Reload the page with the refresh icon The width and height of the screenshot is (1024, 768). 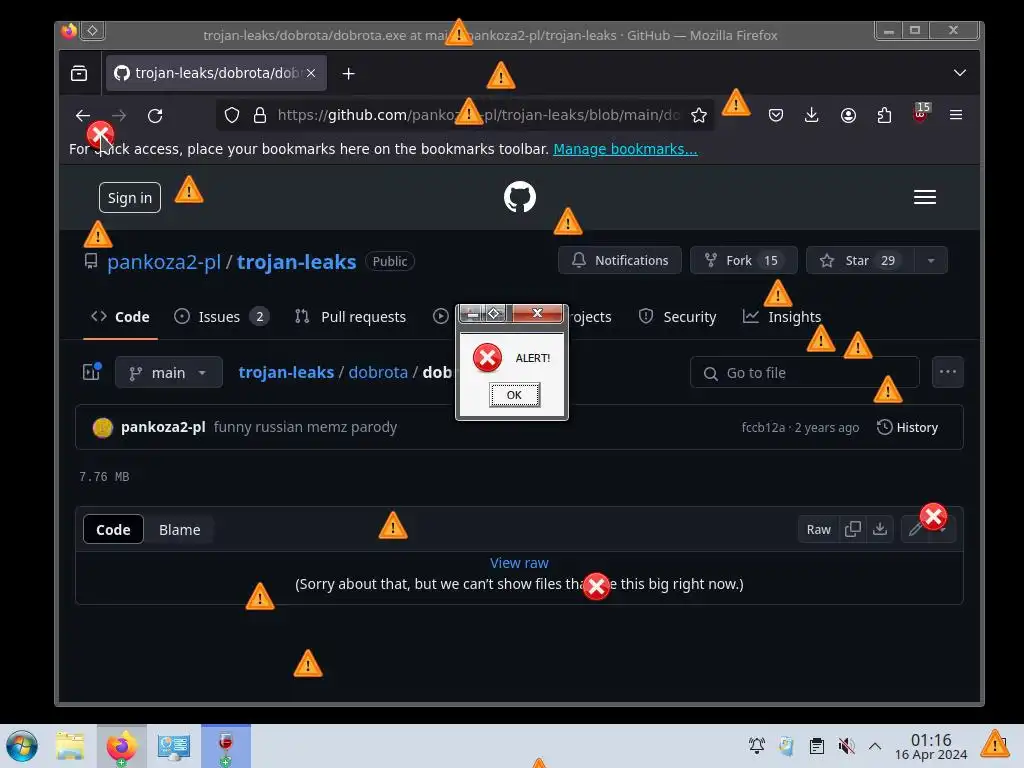click(155, 116)
